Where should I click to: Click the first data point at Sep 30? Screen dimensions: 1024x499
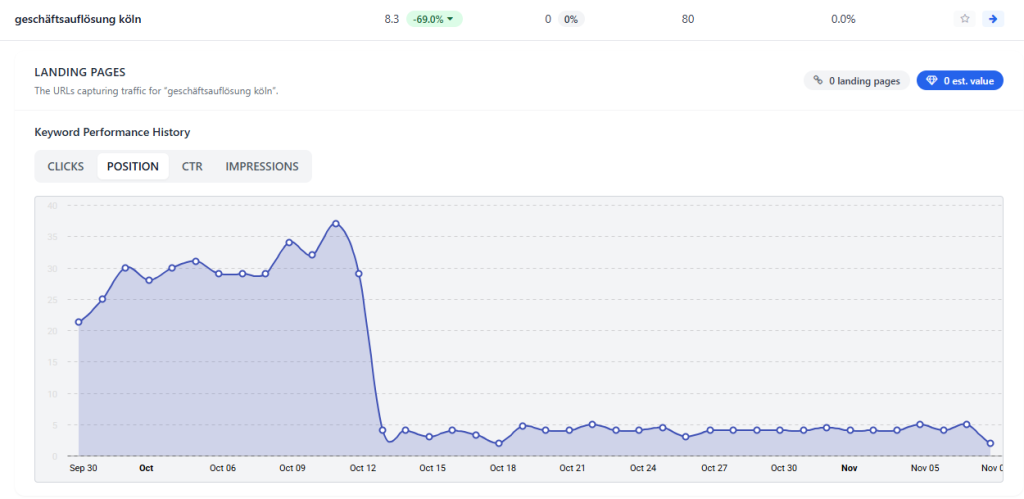click(x=79, y=322)
